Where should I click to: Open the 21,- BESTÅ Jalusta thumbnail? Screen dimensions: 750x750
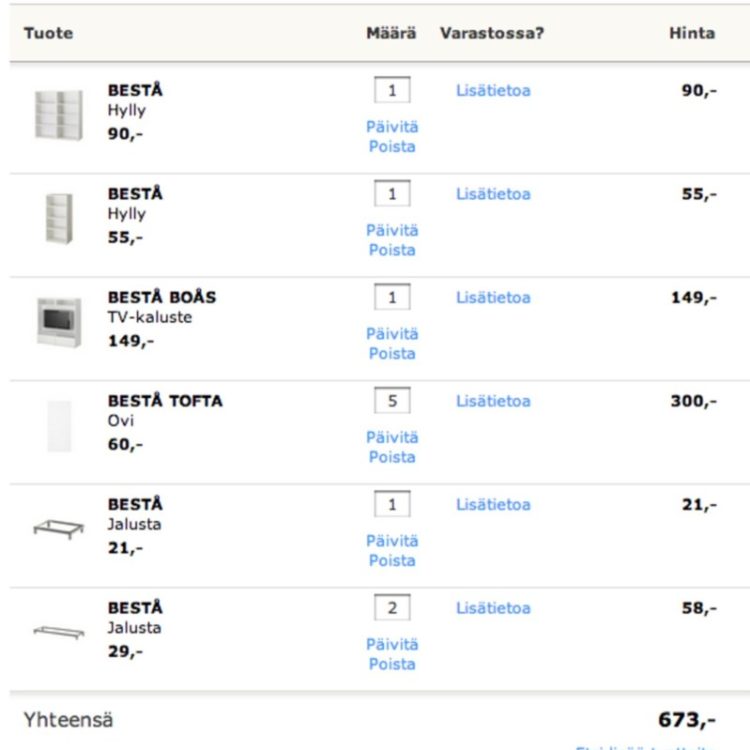click(x=59, y=529)
